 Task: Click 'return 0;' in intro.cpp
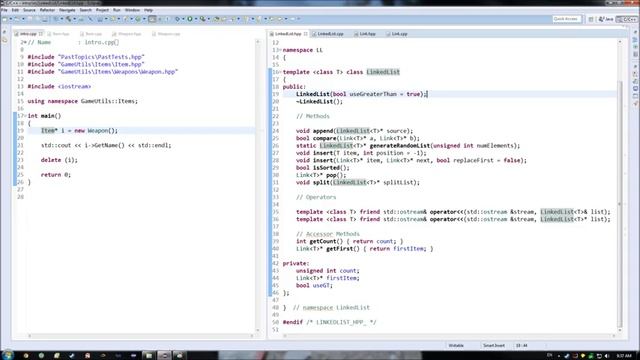56,175
